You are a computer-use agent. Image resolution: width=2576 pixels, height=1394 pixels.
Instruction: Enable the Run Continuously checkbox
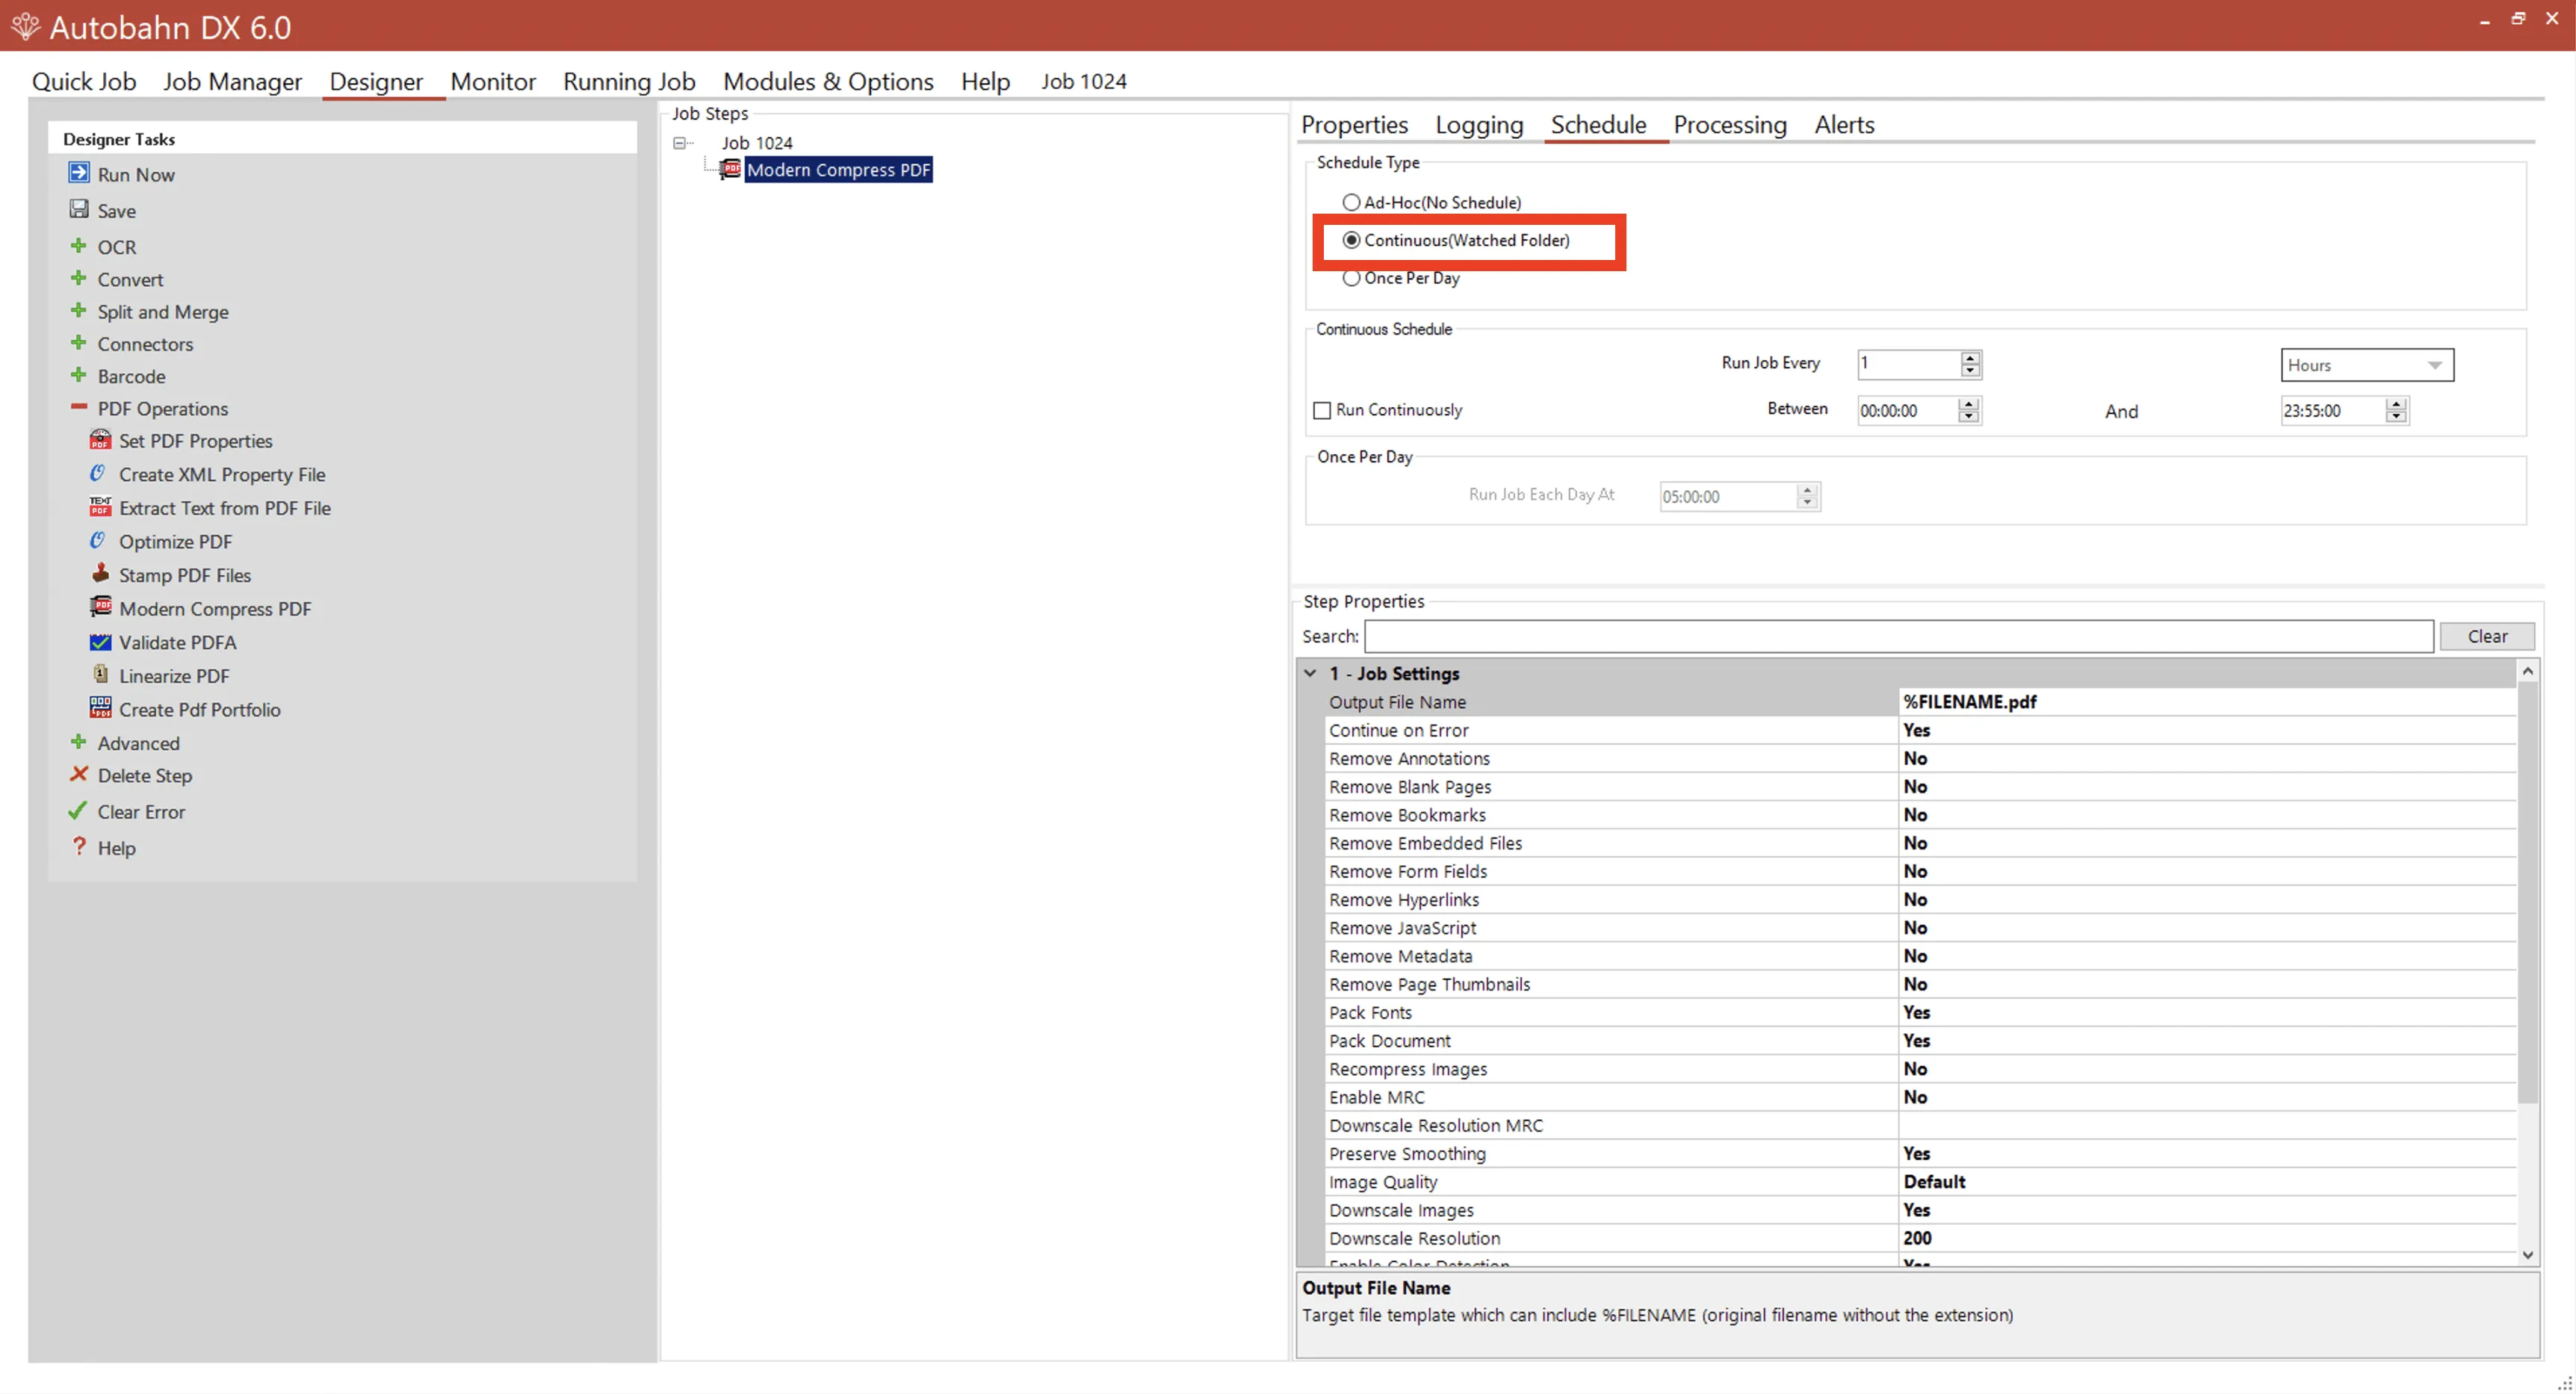(1322, 410)
